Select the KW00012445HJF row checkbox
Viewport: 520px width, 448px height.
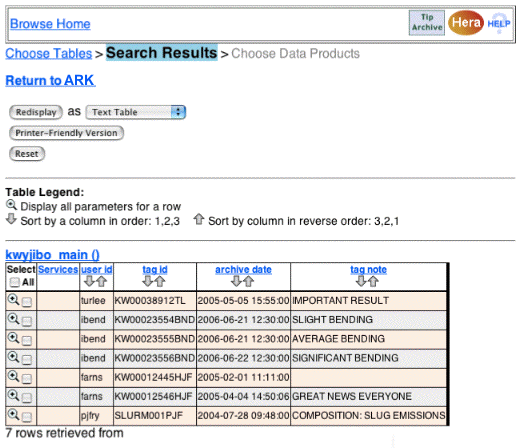tap(27, 379)
